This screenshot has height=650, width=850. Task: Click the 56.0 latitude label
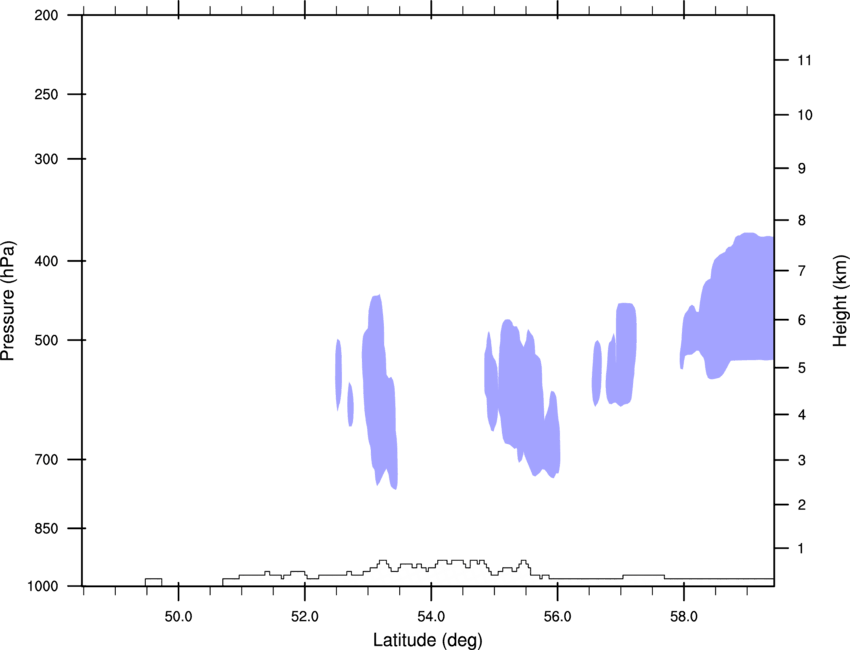tap(557, 617)
